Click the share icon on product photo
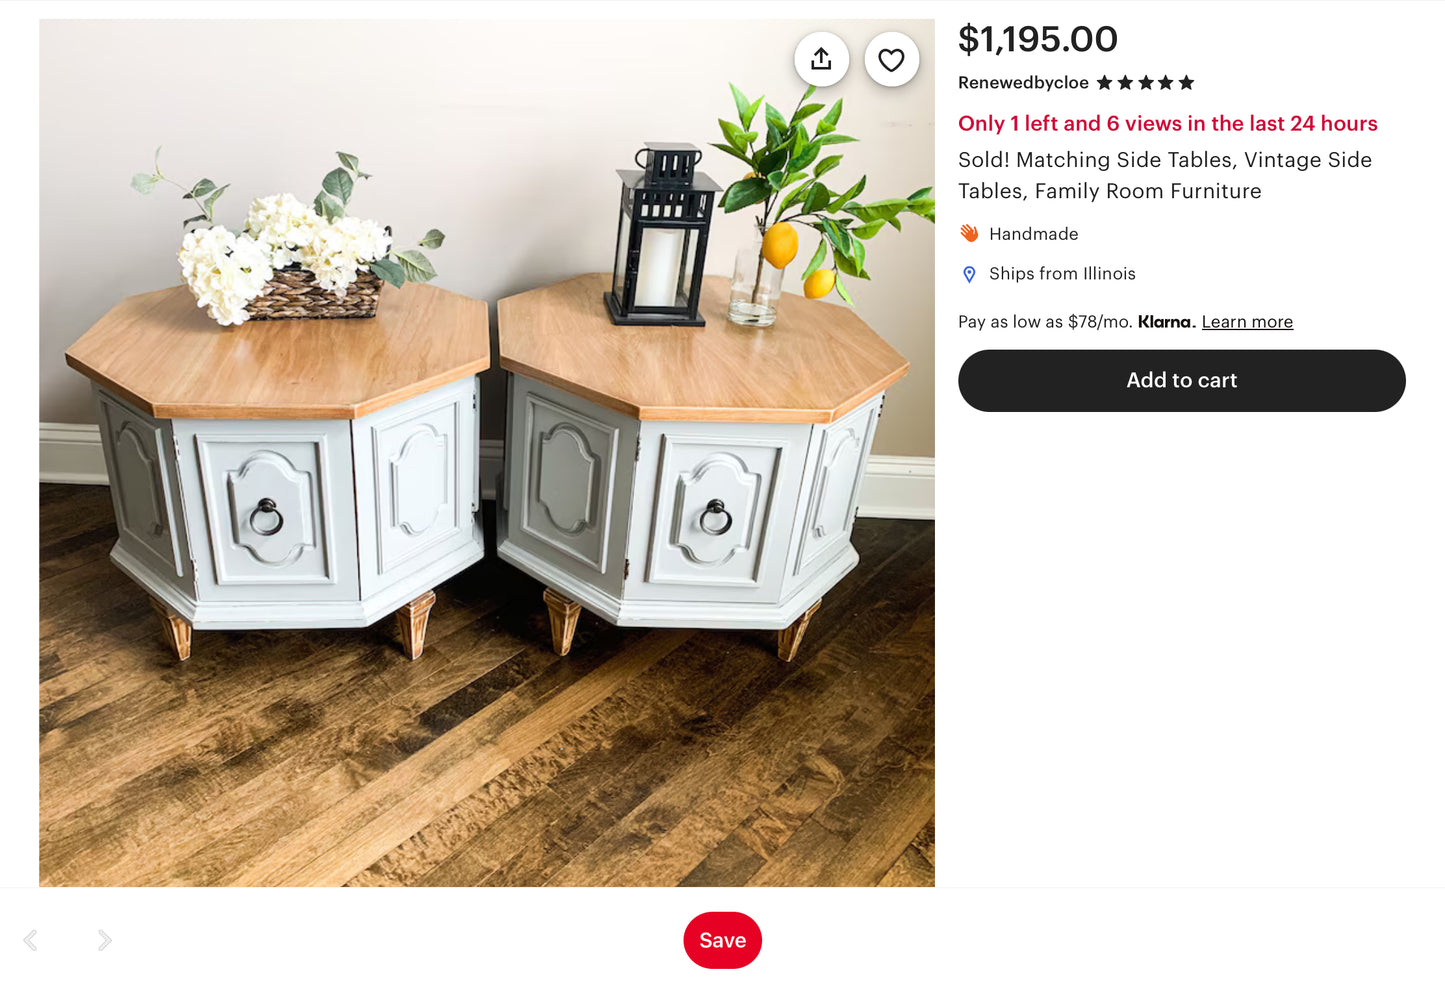Screen dimensions: 1445x991 (821, 59)
